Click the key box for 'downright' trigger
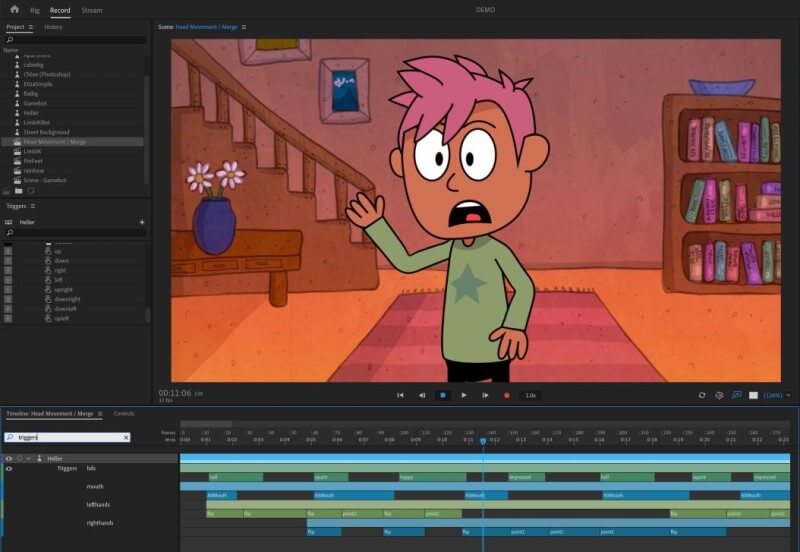 [8, 299]
